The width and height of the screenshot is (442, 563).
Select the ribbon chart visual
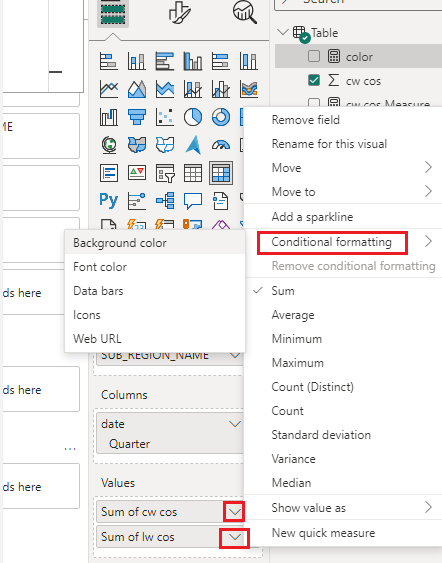[x=249, y=89]
